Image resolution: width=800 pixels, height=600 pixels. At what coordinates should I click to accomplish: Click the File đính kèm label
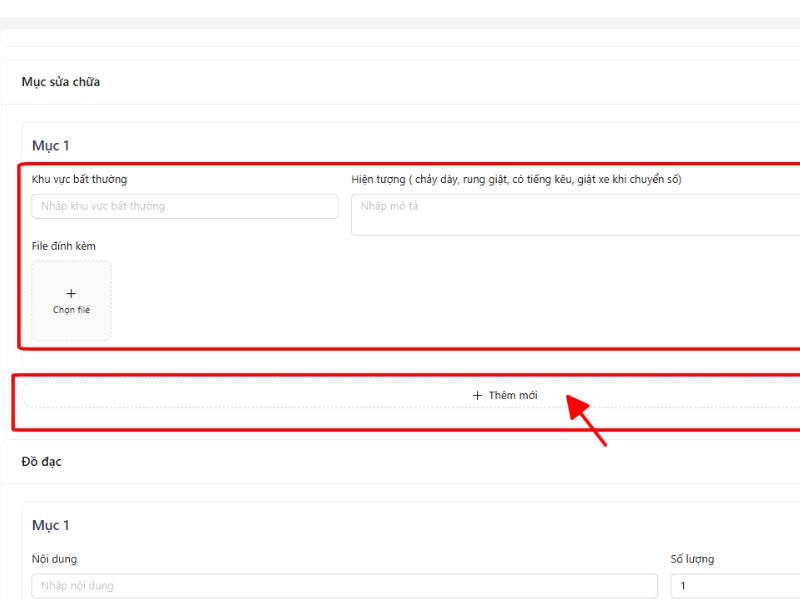(64, 246)
